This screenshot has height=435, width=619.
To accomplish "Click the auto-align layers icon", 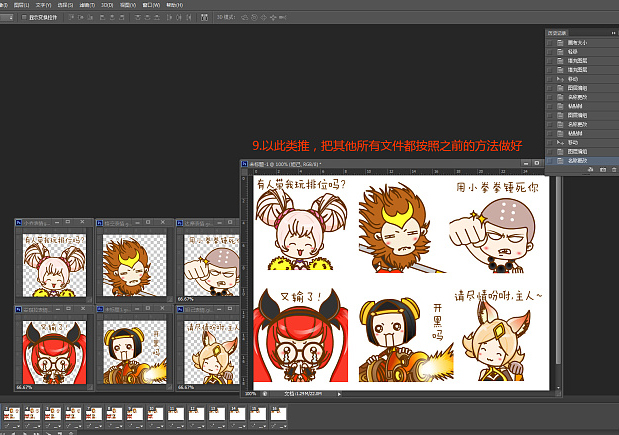I will [x=204, y=17].
